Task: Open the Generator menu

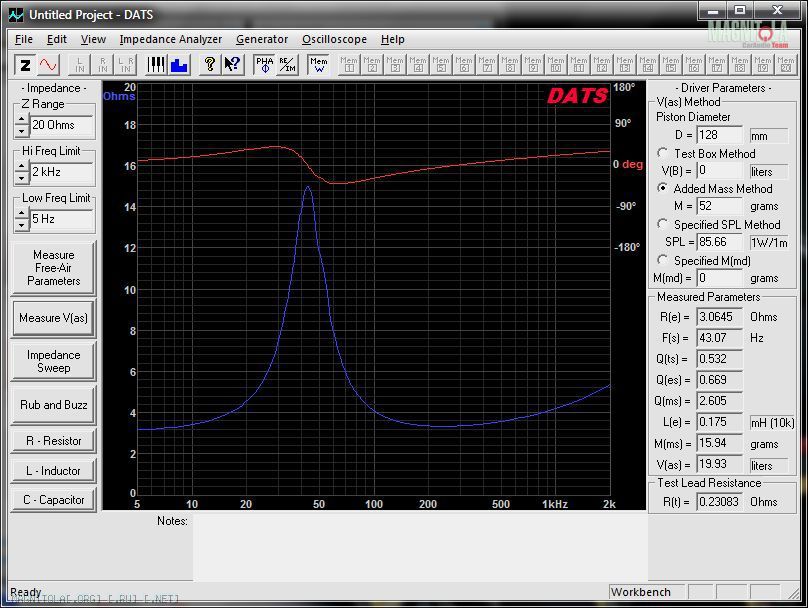Action: 262,39
